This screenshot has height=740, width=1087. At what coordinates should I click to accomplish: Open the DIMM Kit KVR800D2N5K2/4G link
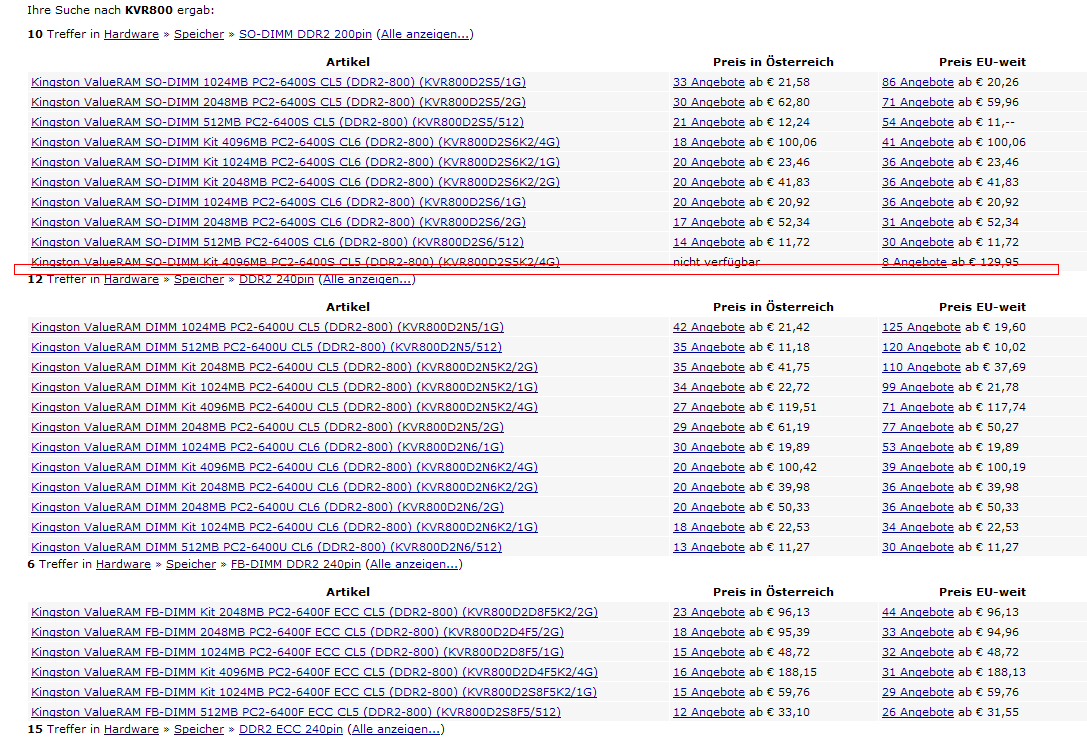(284, 408)
